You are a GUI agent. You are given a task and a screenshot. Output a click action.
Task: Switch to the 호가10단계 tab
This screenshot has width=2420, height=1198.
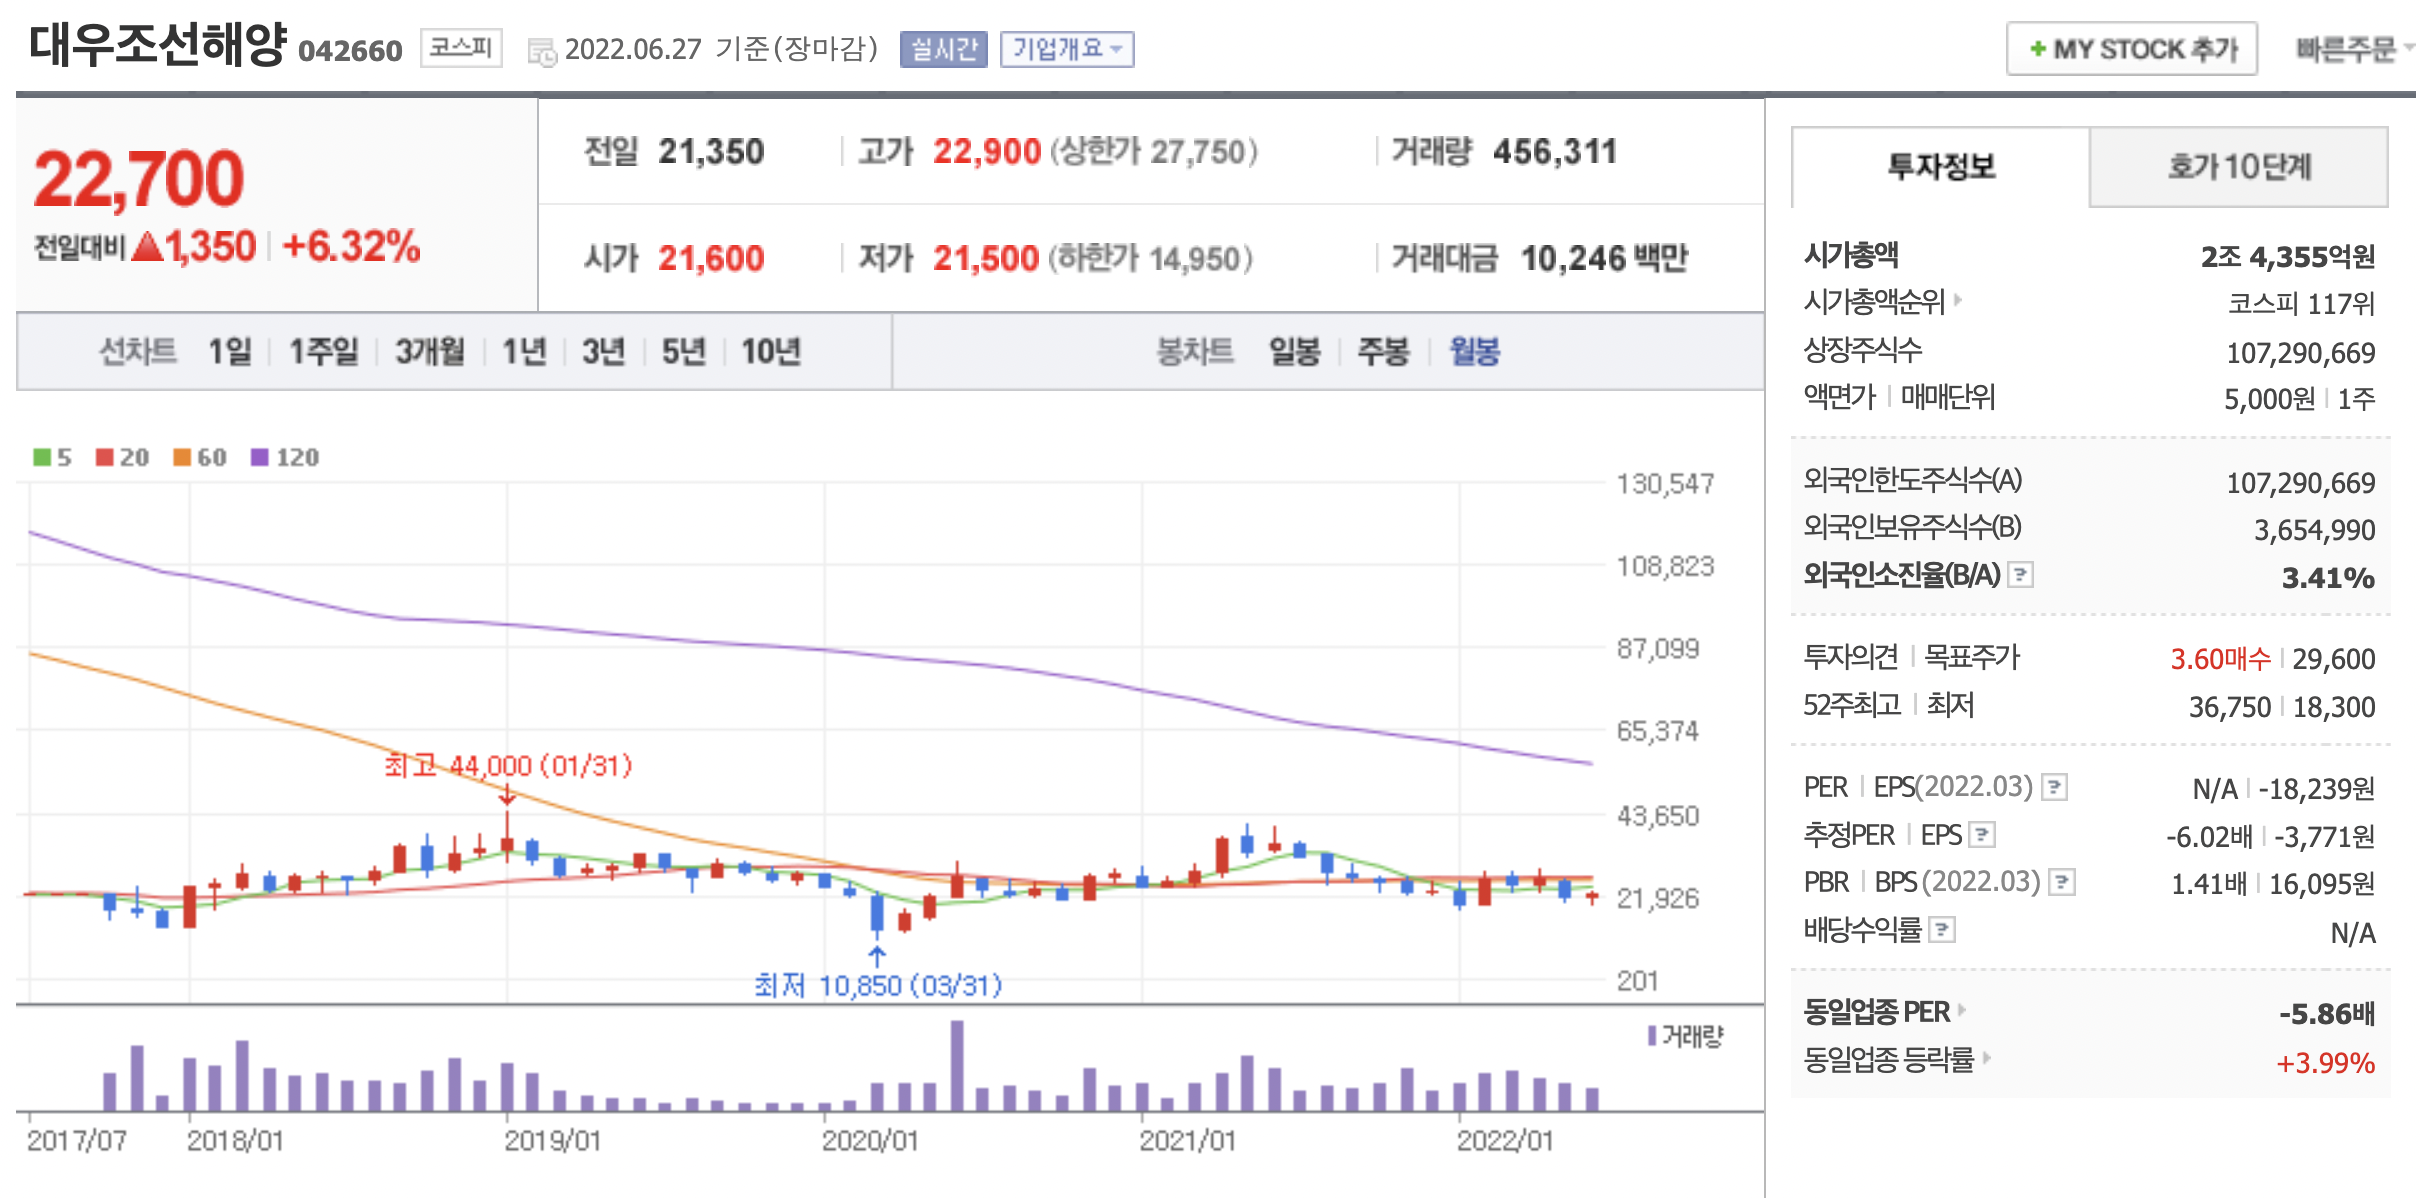[x=2238, y=167]
